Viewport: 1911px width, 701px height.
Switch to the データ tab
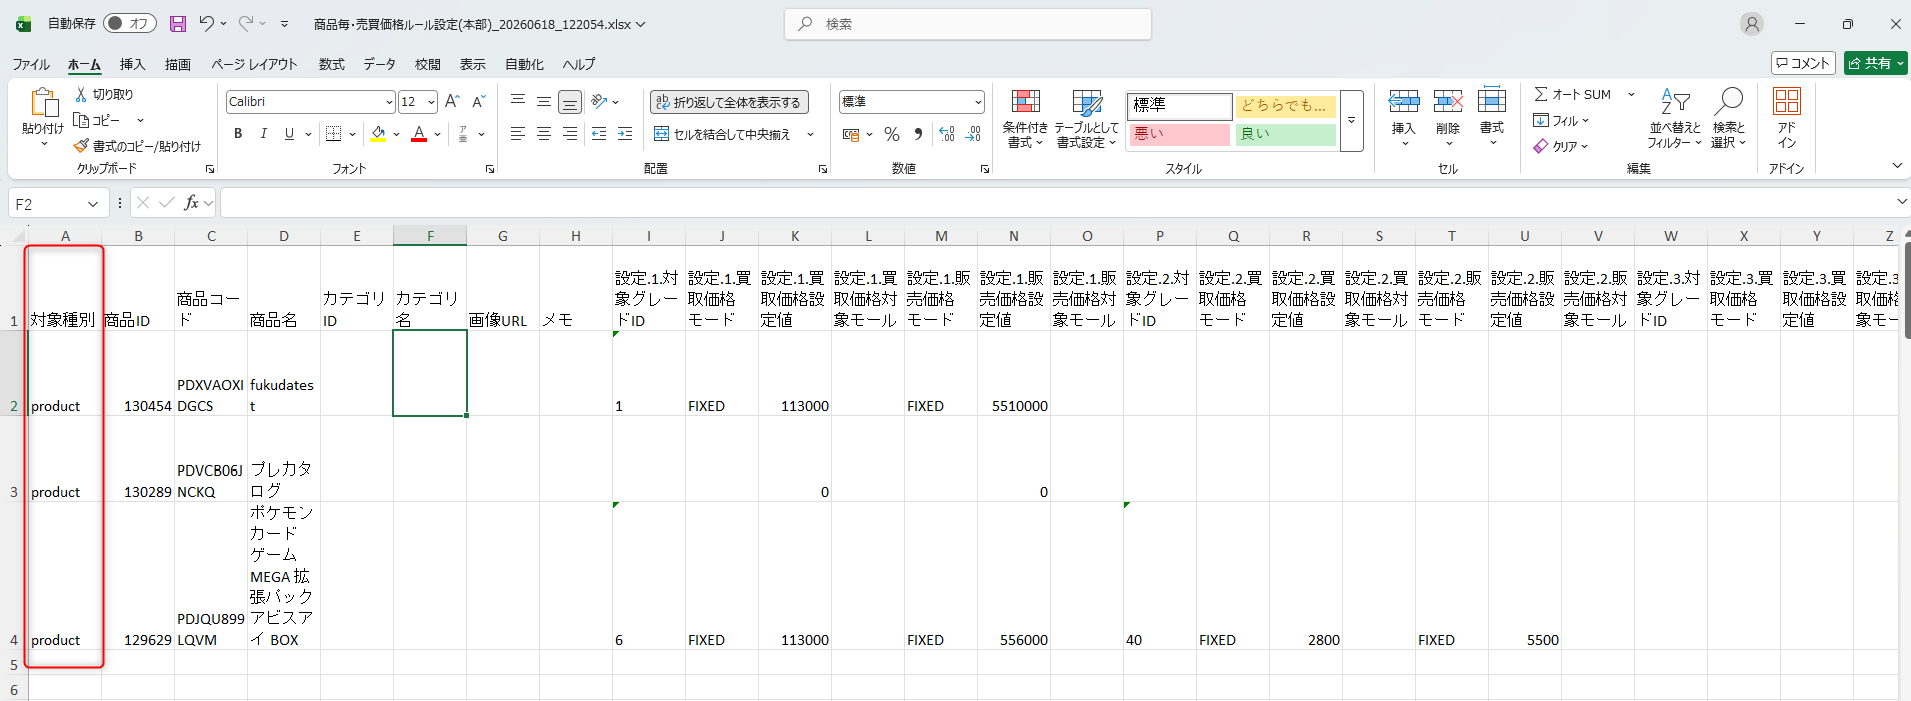pyautogui.click(x=379, y=64)
